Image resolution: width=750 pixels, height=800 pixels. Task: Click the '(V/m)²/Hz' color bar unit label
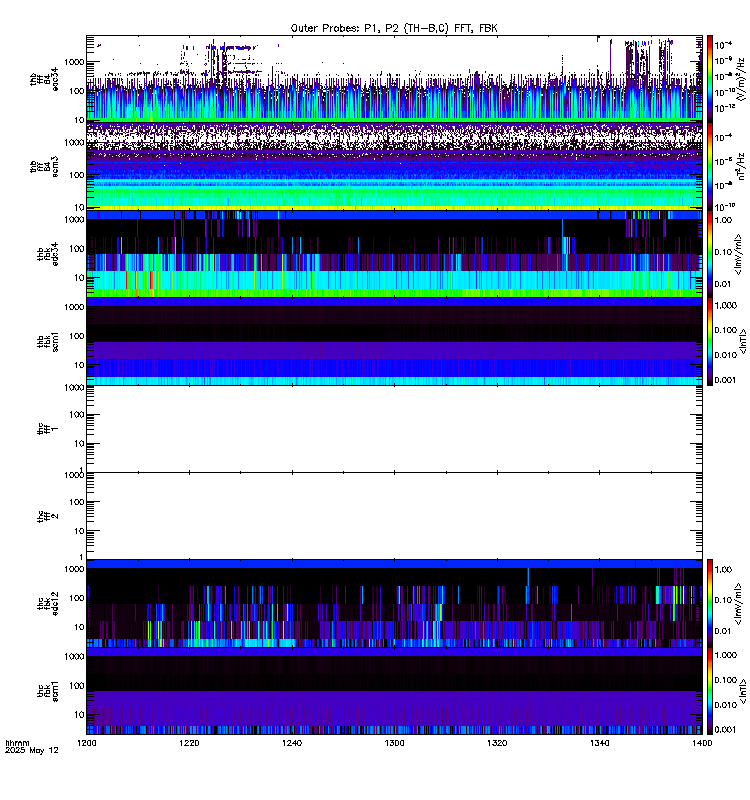click(x=740, y=79)
